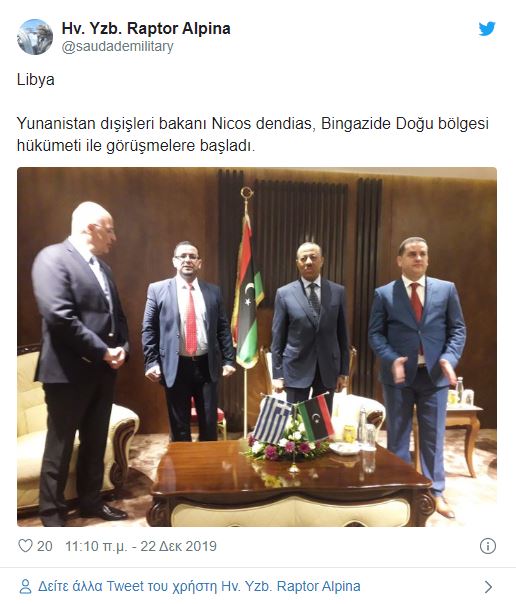This screenshot has width=516, height=604.
Task: Open the 11:10 π.μ. - 22 Δεκ 2019 timestamp
Action: click(x=141, y=546)
